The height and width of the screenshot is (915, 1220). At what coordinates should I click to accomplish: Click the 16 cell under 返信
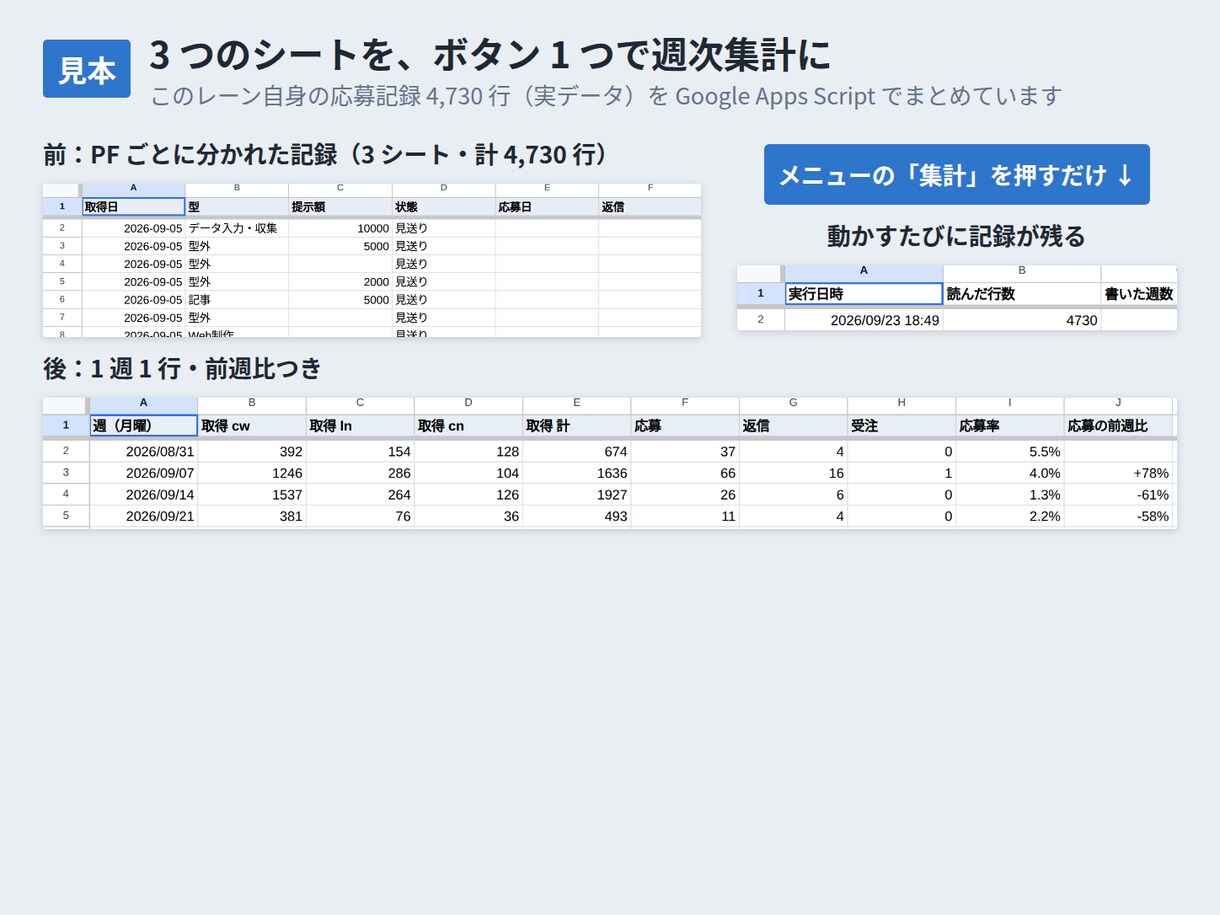click(x=793, y=473)
